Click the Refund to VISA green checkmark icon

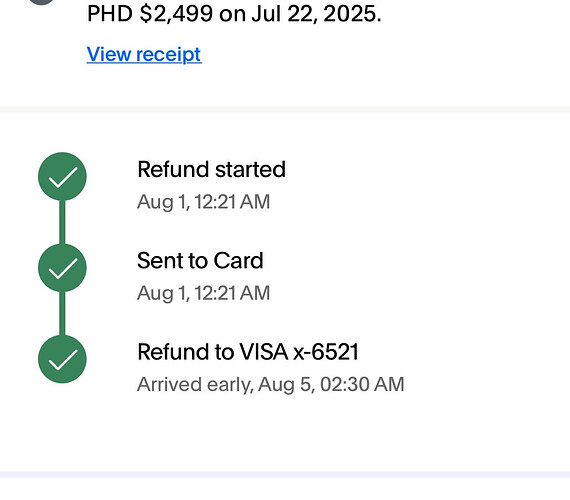click(x=62, y=359)
